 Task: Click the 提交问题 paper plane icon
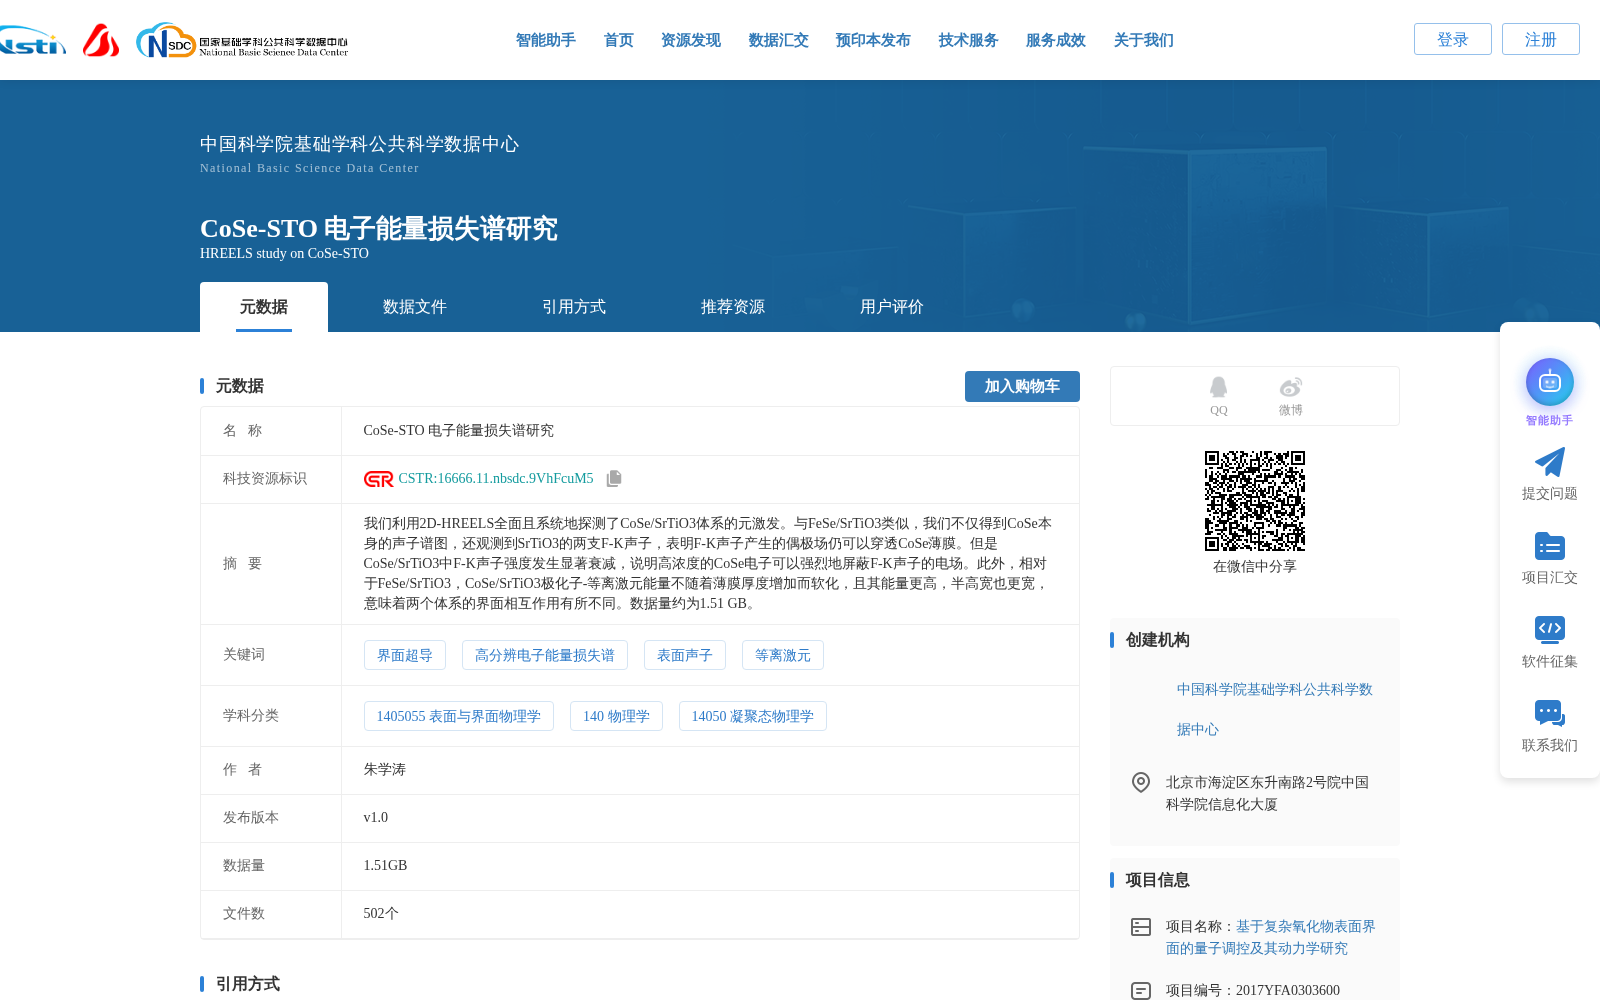(1549, 462)
